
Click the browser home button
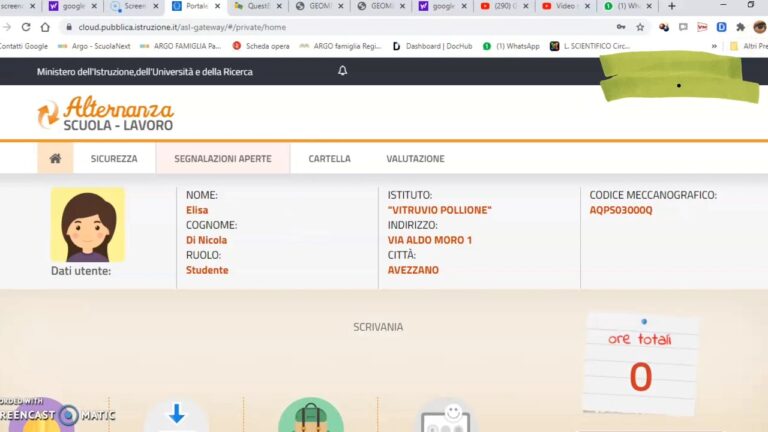pos(45,27)
